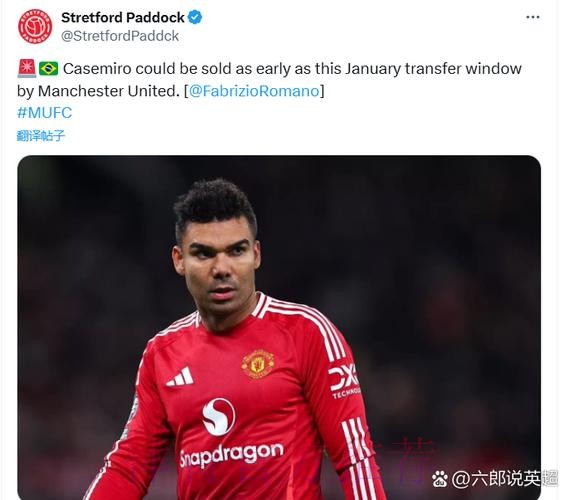Click the DXC Technology sleeve logo
The width and height of the screenshot is (570, 500).
(344, 381)
